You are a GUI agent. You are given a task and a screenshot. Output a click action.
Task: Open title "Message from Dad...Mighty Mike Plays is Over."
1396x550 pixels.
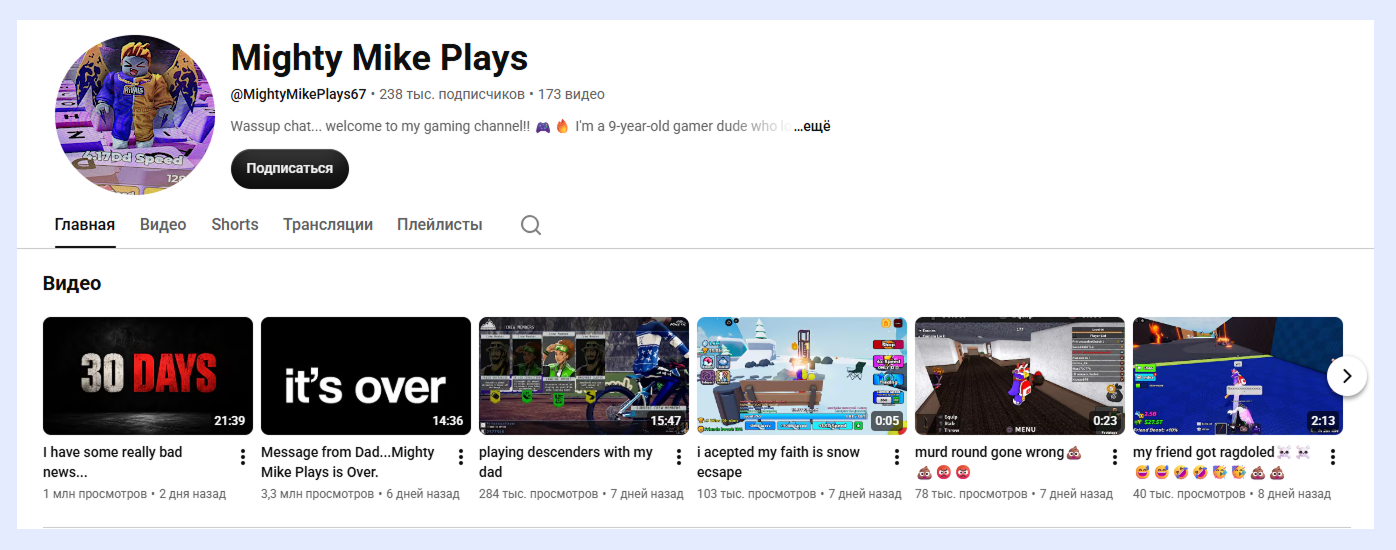[348, 462]
